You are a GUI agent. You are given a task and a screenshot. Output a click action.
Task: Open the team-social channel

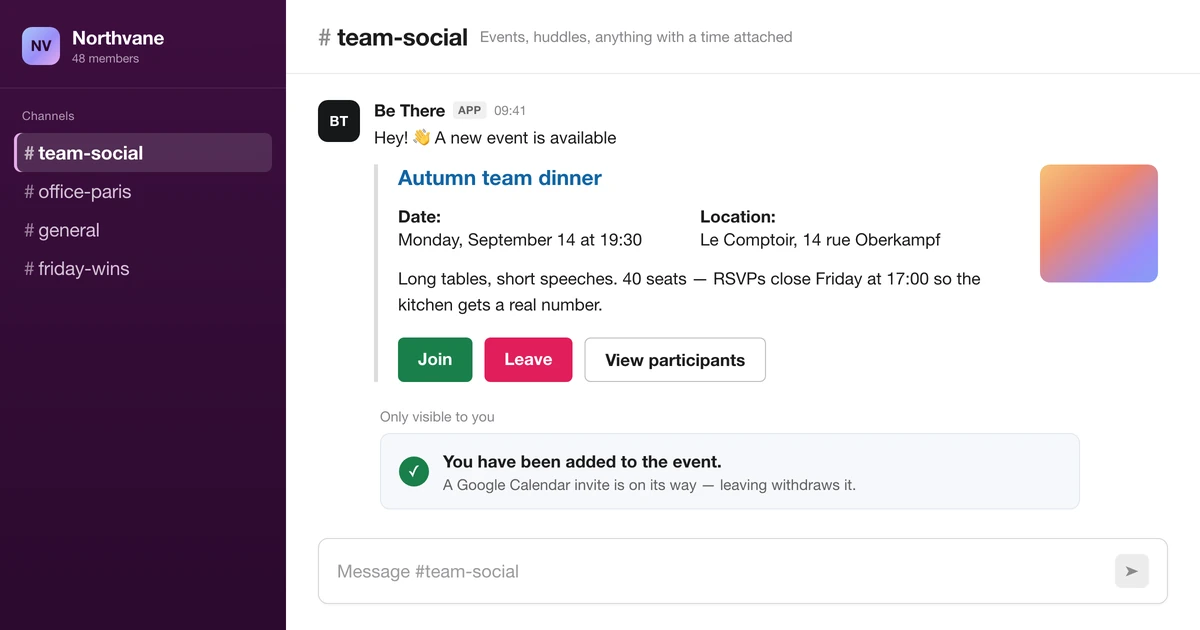click(143, 153)
